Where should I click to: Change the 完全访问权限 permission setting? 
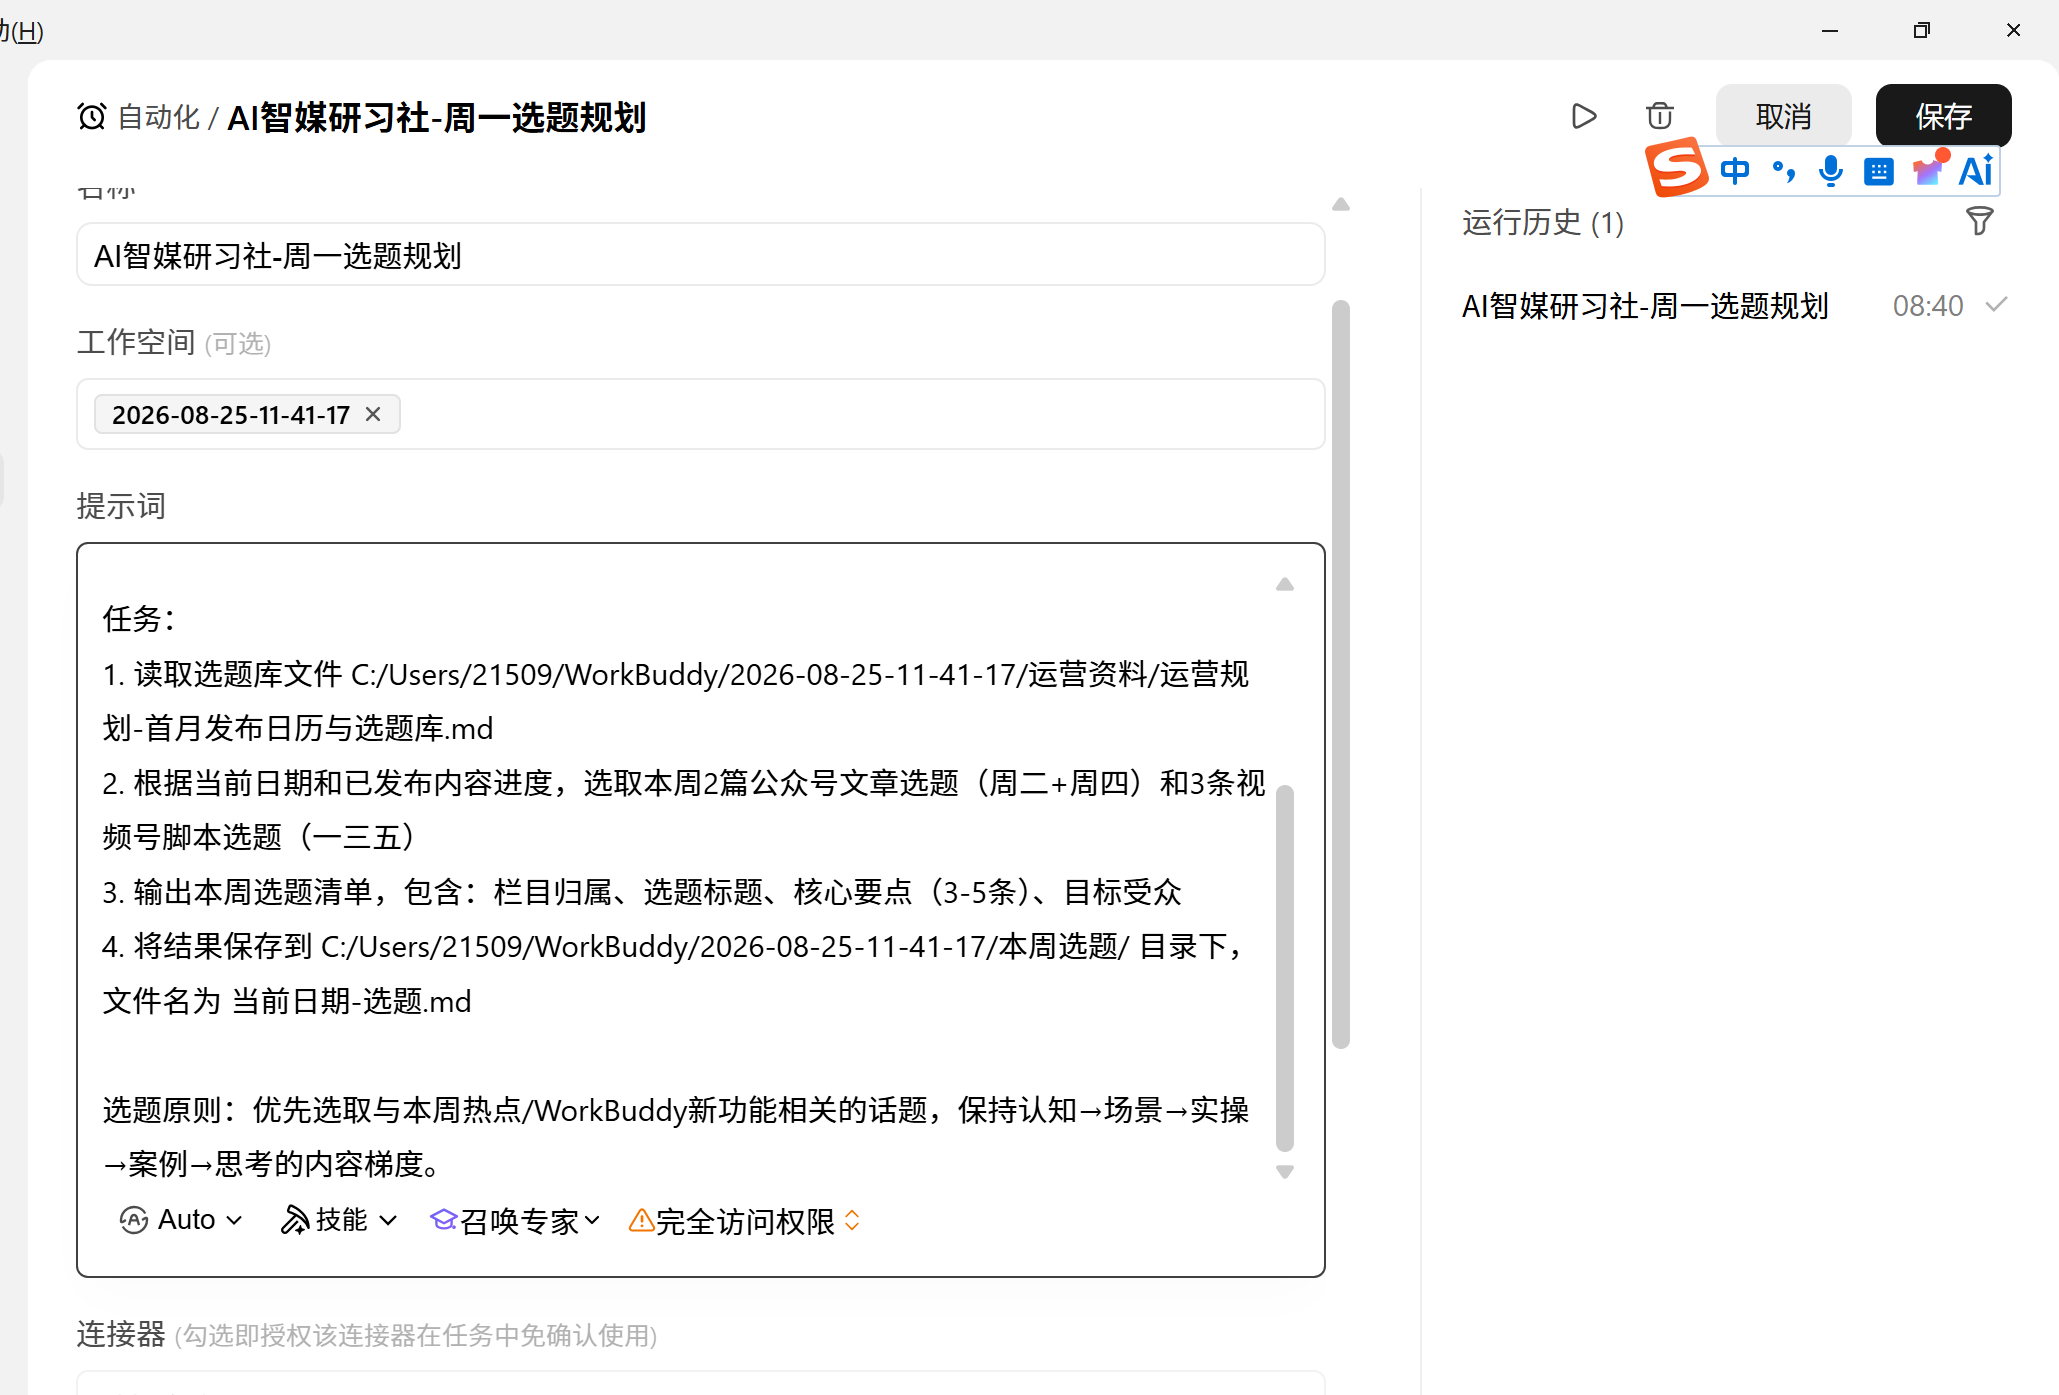tap(745, 1220)
